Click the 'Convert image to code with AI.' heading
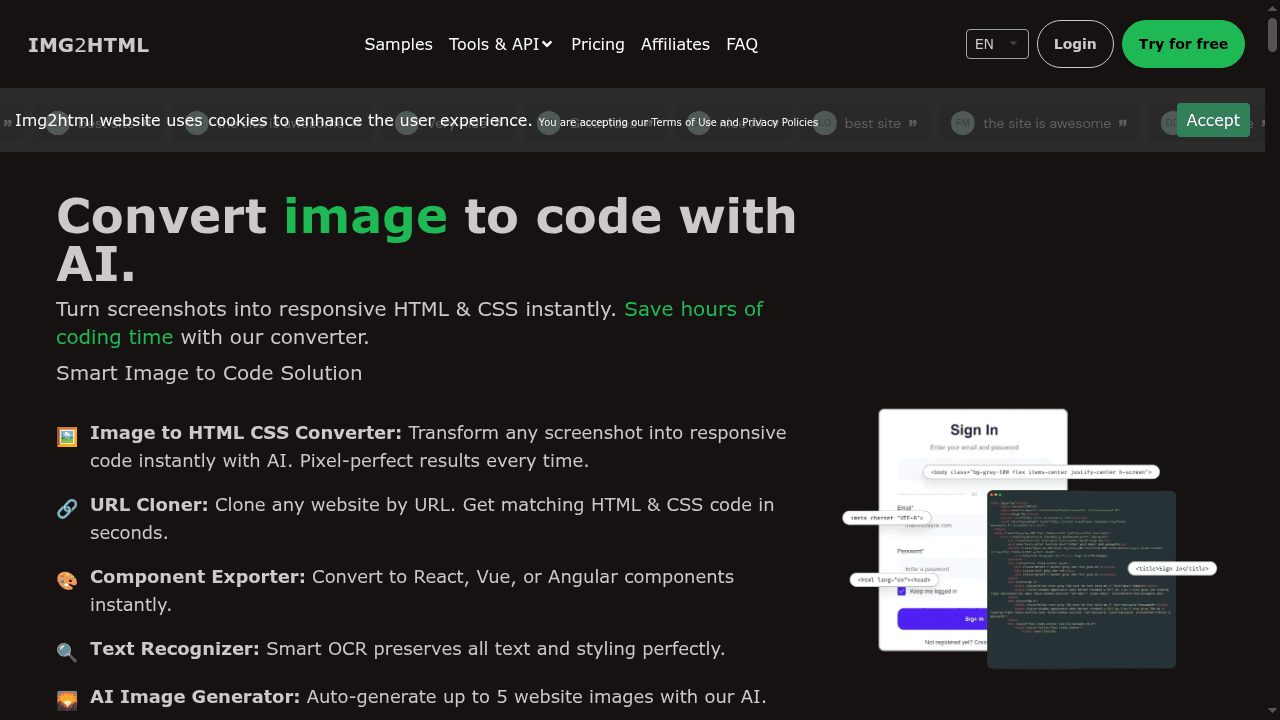This screenshot has width=1280, height=720. pyautogui.click(x=427, y=240)
